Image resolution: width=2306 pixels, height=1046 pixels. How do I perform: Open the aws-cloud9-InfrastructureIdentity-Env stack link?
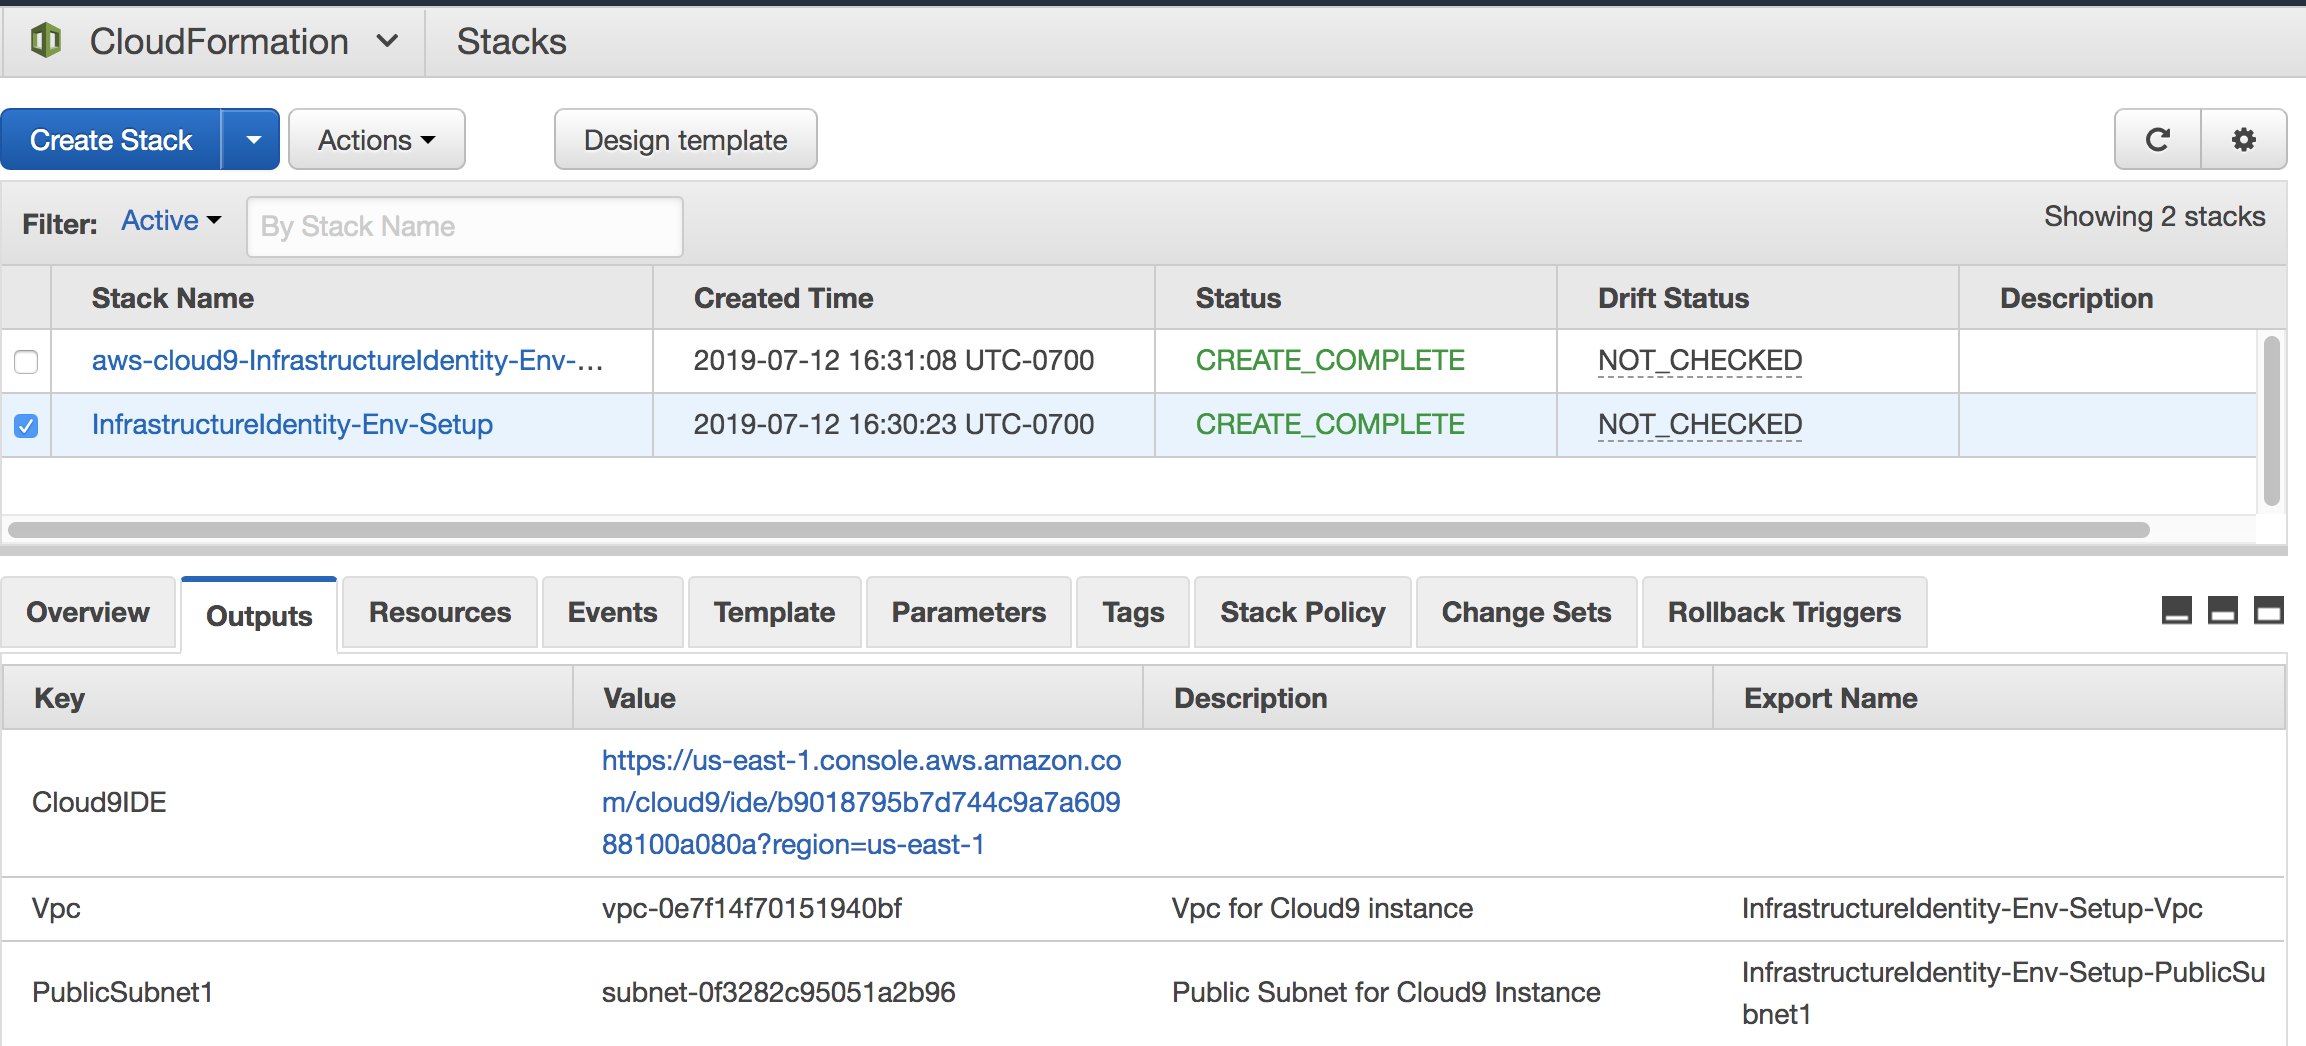tap(348, 360)
